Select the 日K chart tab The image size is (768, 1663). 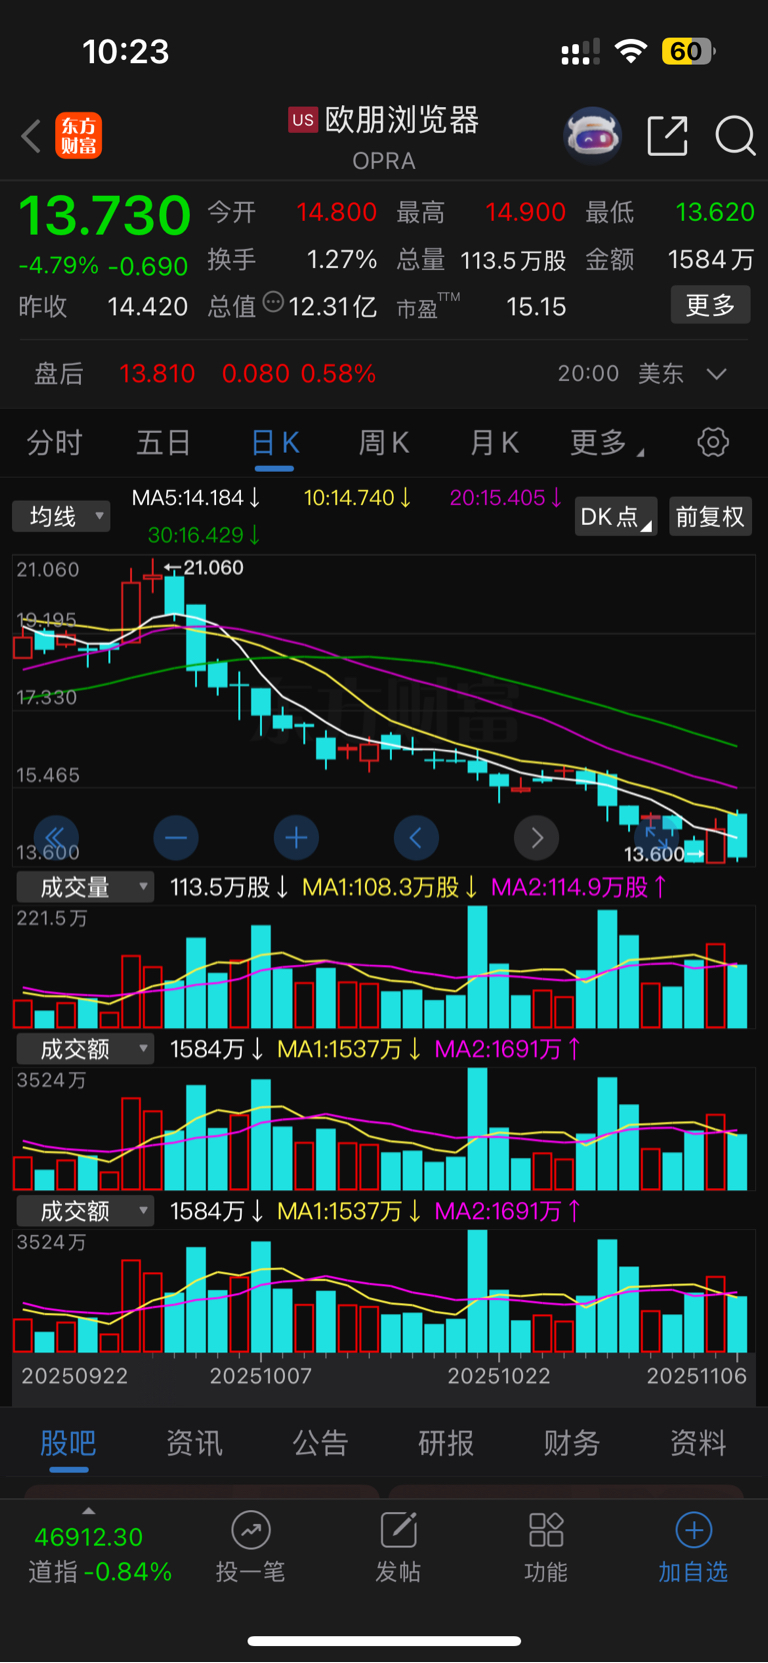tap(274, 443)
